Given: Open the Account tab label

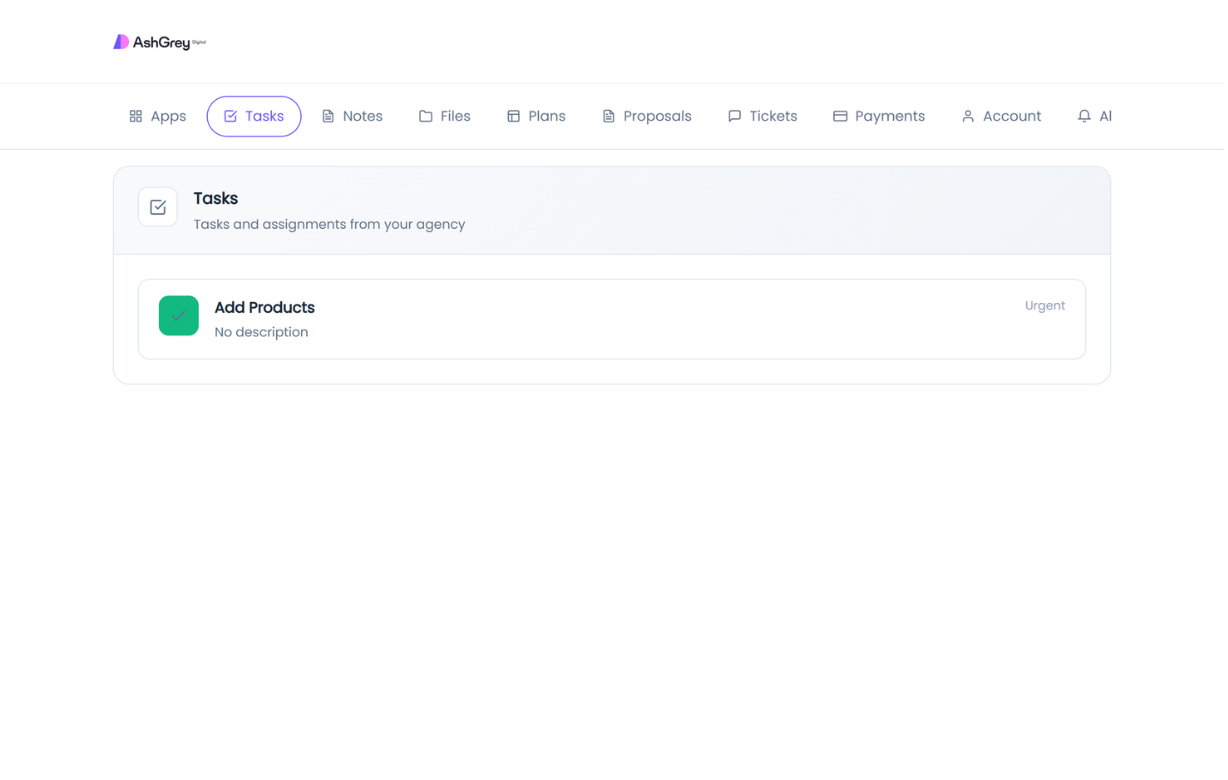Looking at the screenshot, I should click(1011, 116).
